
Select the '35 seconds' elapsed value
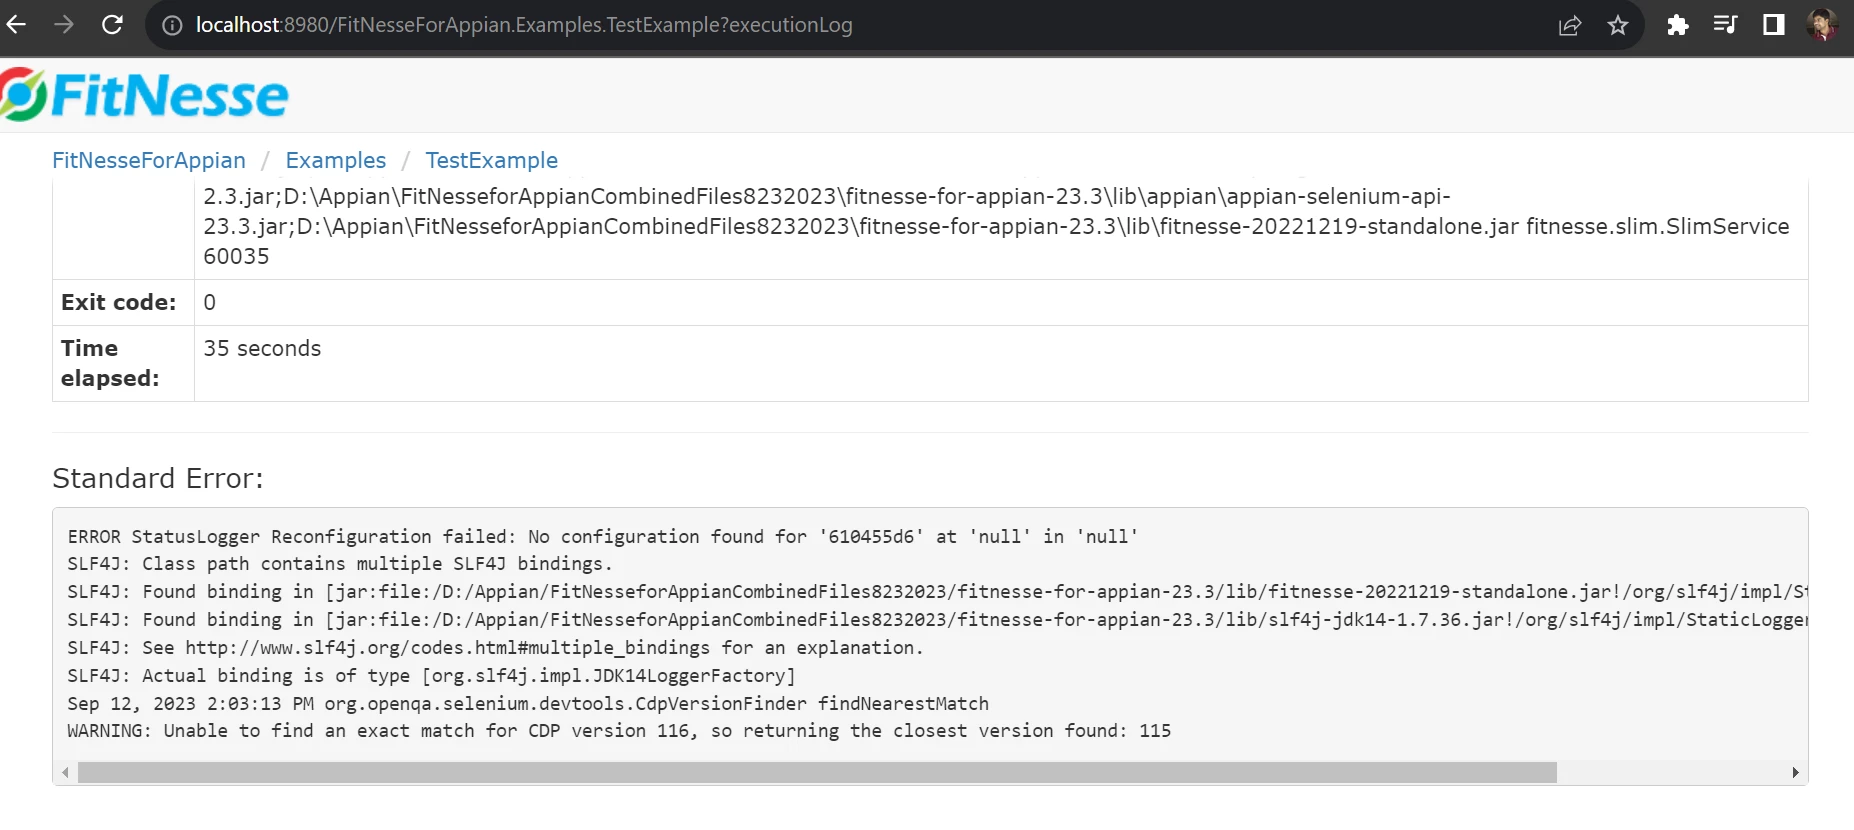[x=262, y=348]
